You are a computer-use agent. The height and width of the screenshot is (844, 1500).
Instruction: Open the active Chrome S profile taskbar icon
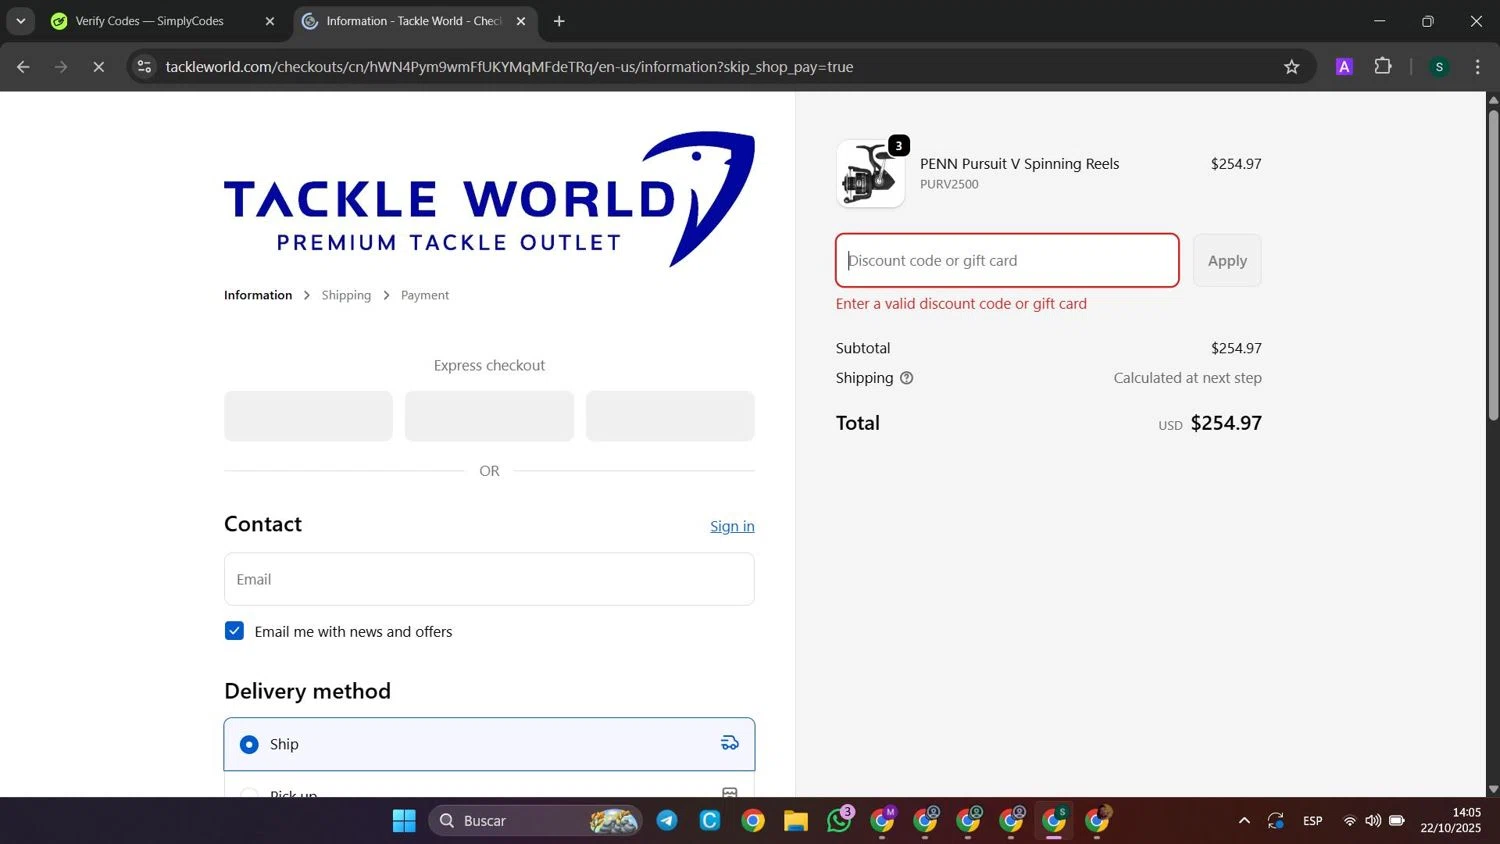(x=1054, y=821)
